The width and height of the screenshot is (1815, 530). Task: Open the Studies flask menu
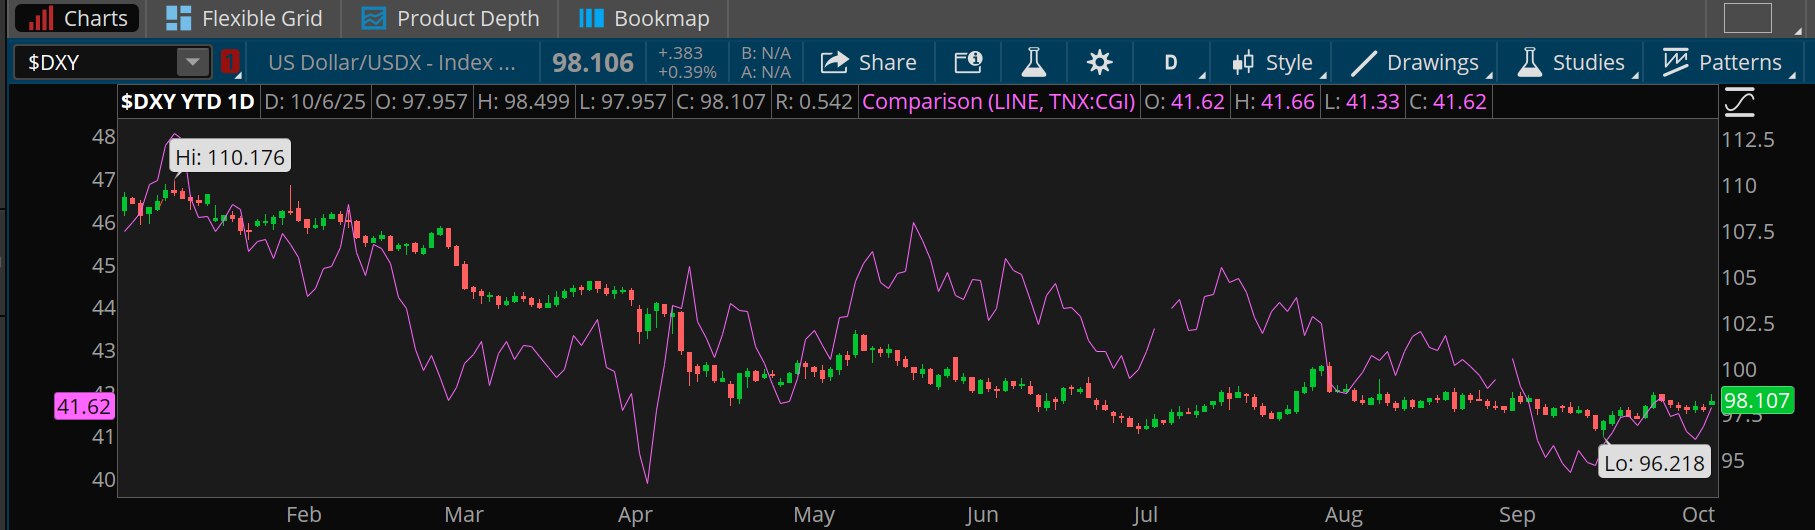1572,62
